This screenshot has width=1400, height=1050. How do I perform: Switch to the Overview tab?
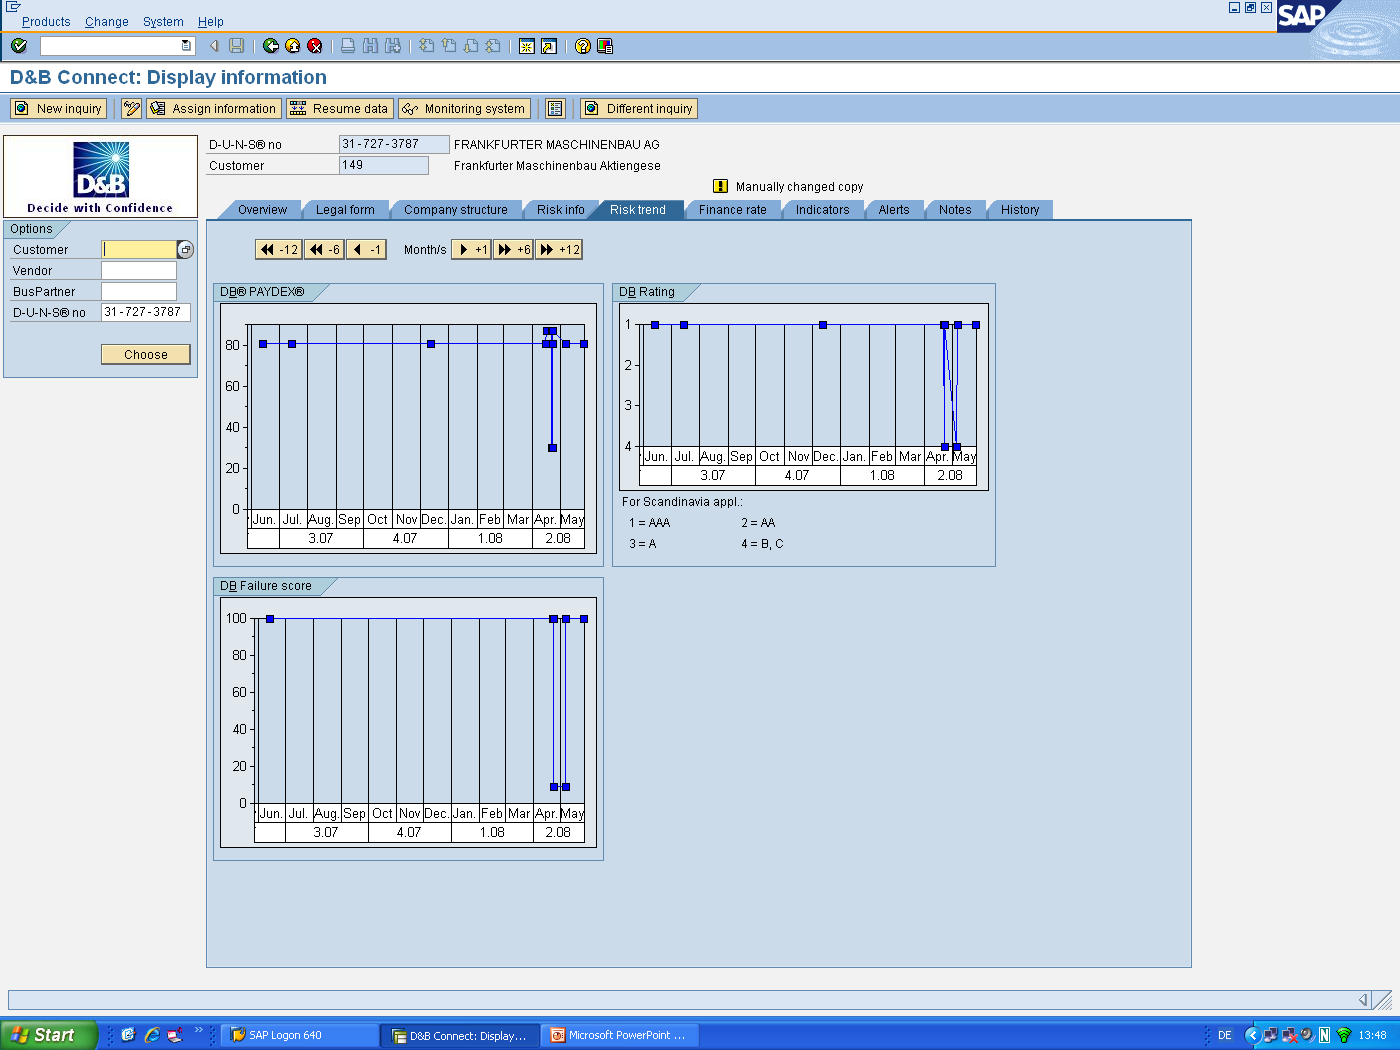(262, 210)
